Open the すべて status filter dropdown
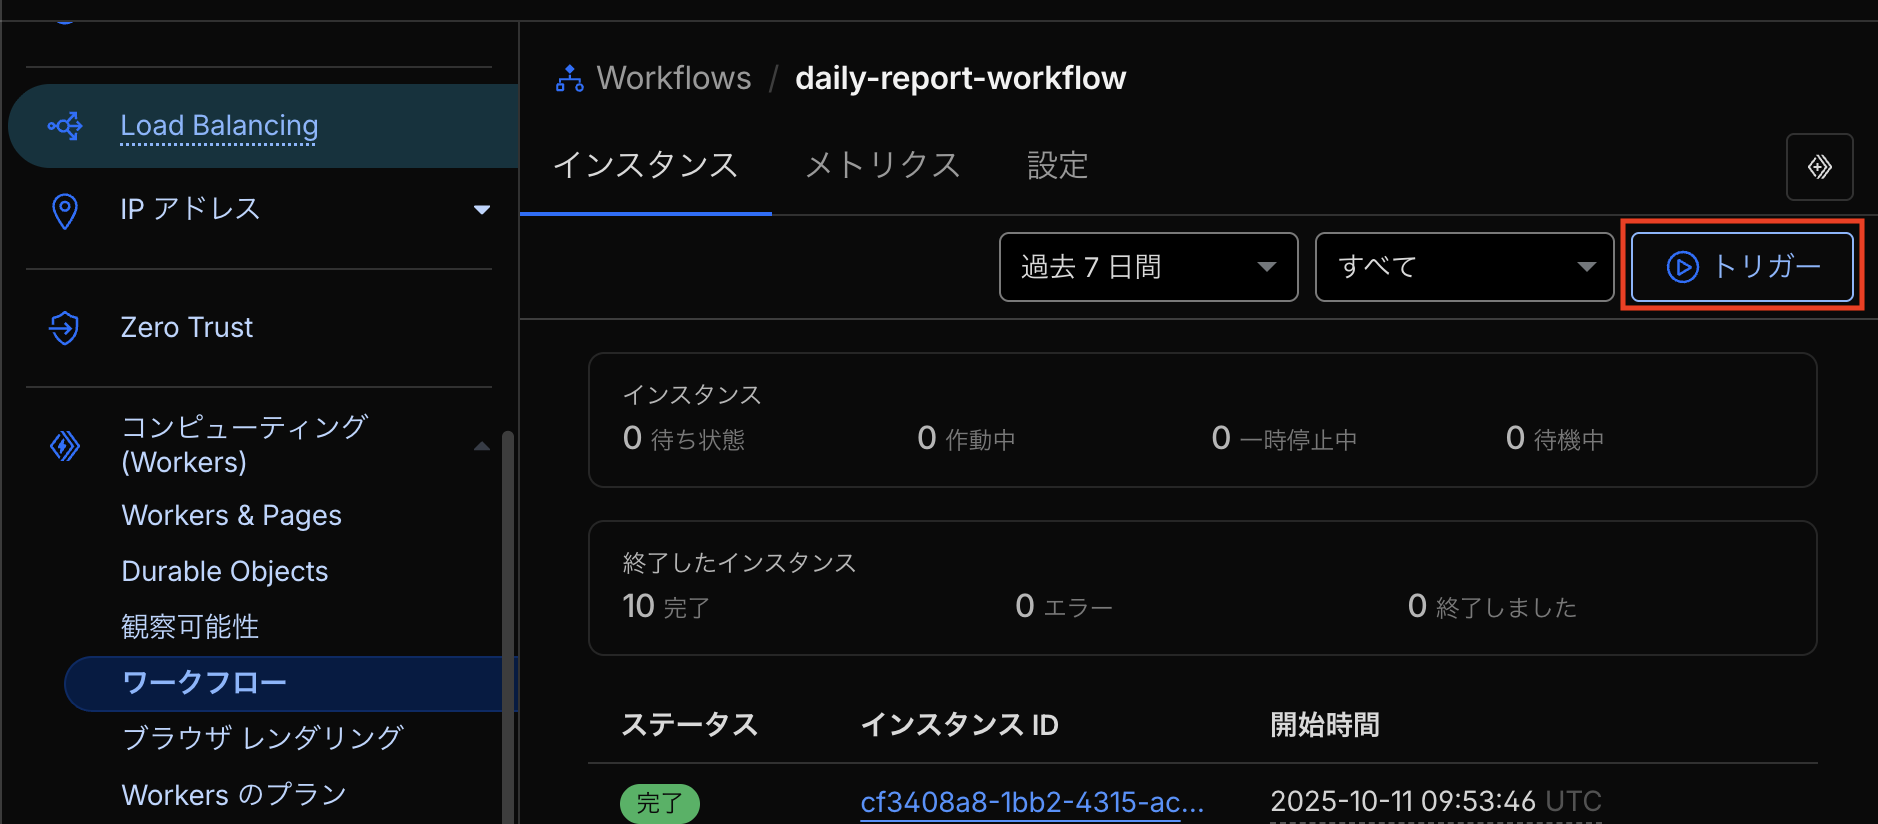Image resolution: width=1878 pixels, height=824 pixels. (1464, 267)
